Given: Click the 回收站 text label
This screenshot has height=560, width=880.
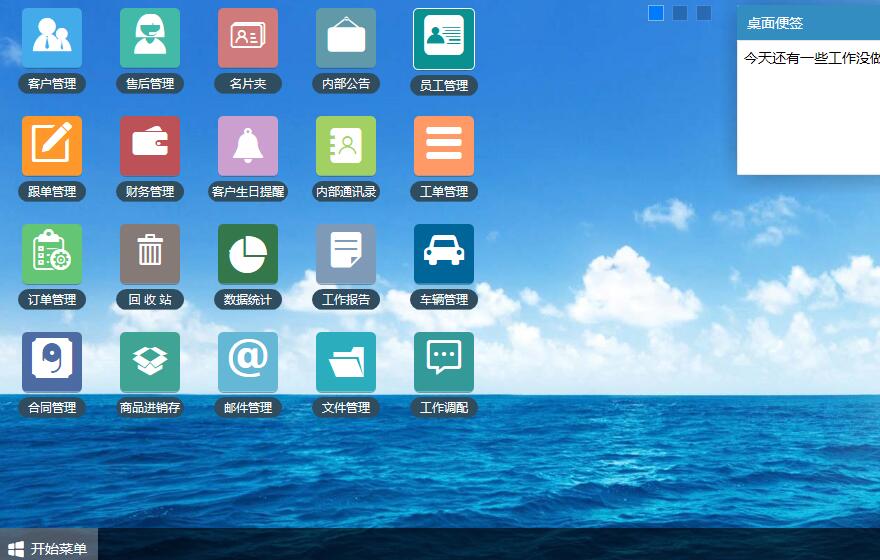Looking at the screenshot, I should (x=150, y=300).
